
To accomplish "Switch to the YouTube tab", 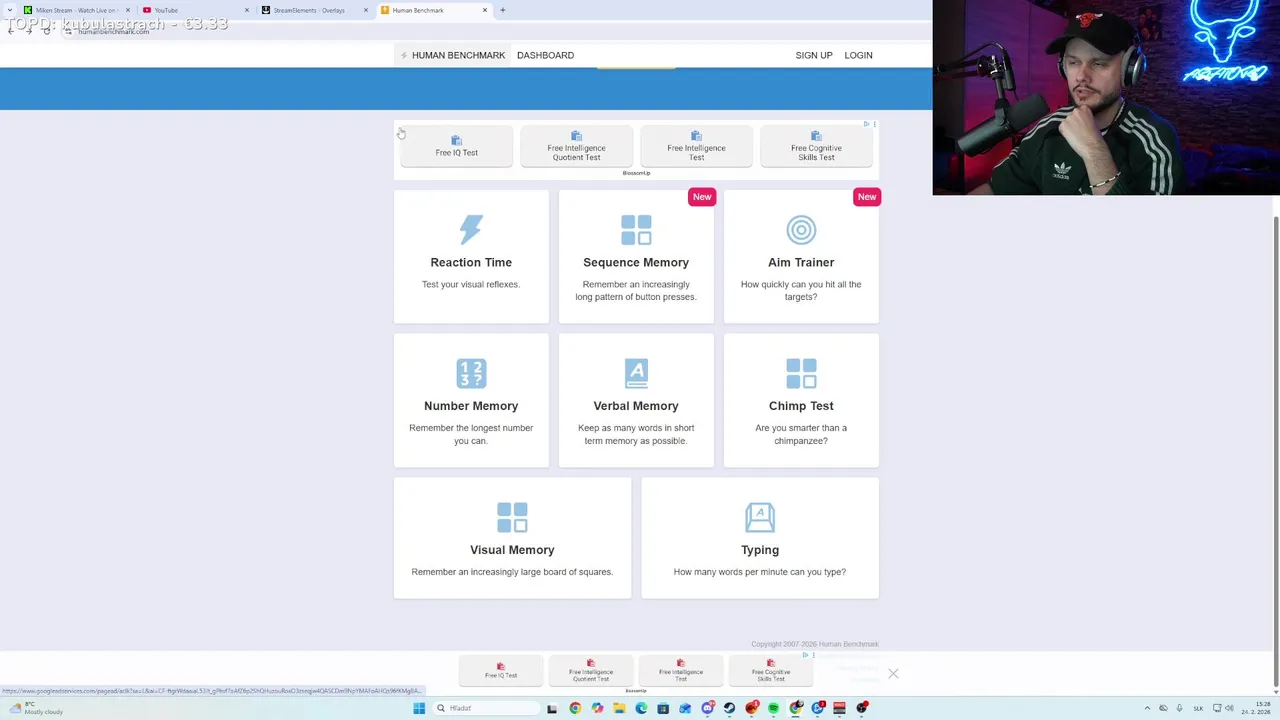I will pyautogui.click(x=195, y=10).
